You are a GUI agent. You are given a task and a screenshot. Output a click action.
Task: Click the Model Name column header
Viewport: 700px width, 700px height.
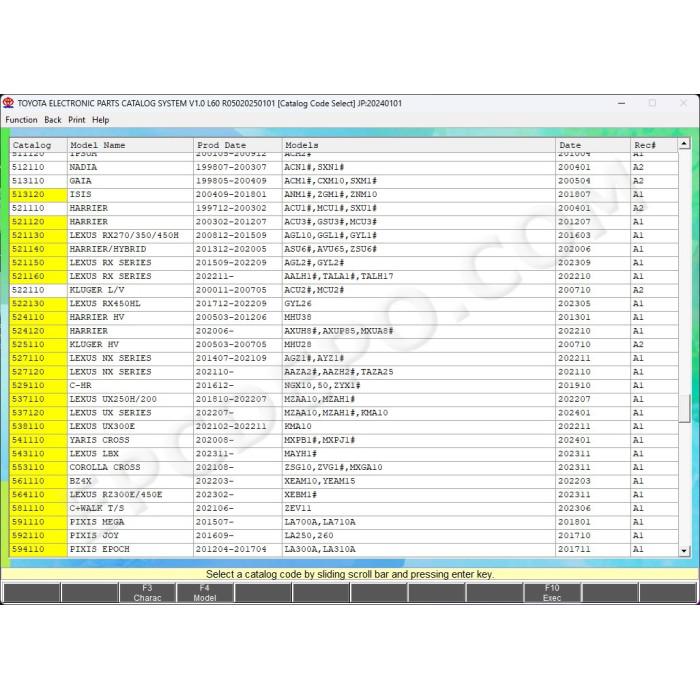(130, 145)
